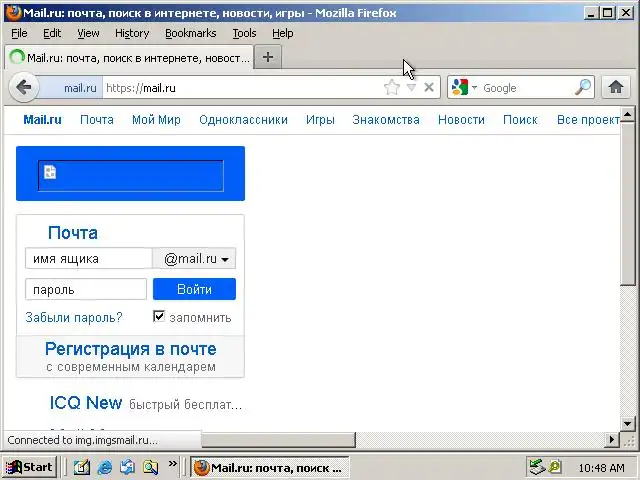Click the Почта heading link in login box
The image size is (640, 480).
coord(73,233)
